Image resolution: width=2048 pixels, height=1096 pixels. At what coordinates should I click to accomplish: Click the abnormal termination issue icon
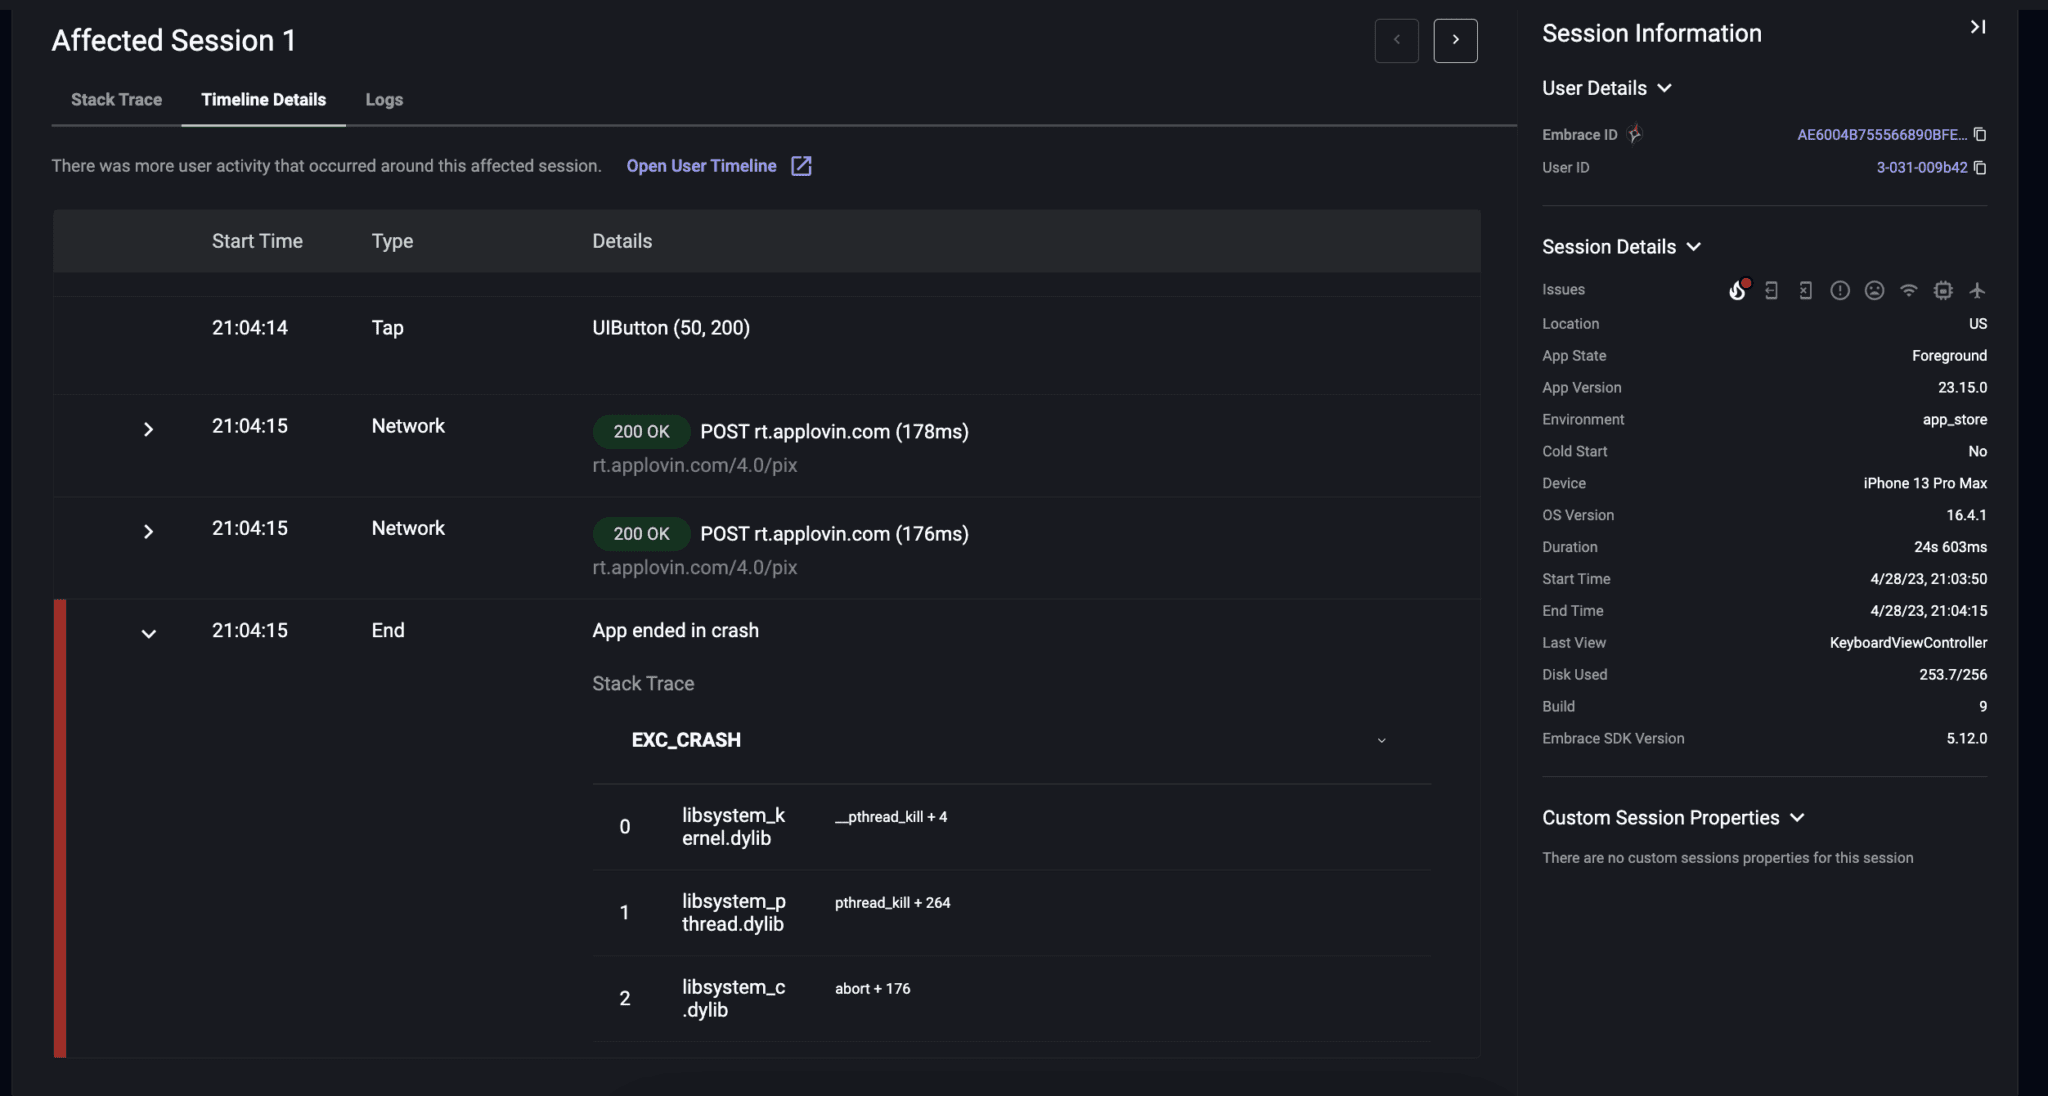pos(1805,290)
